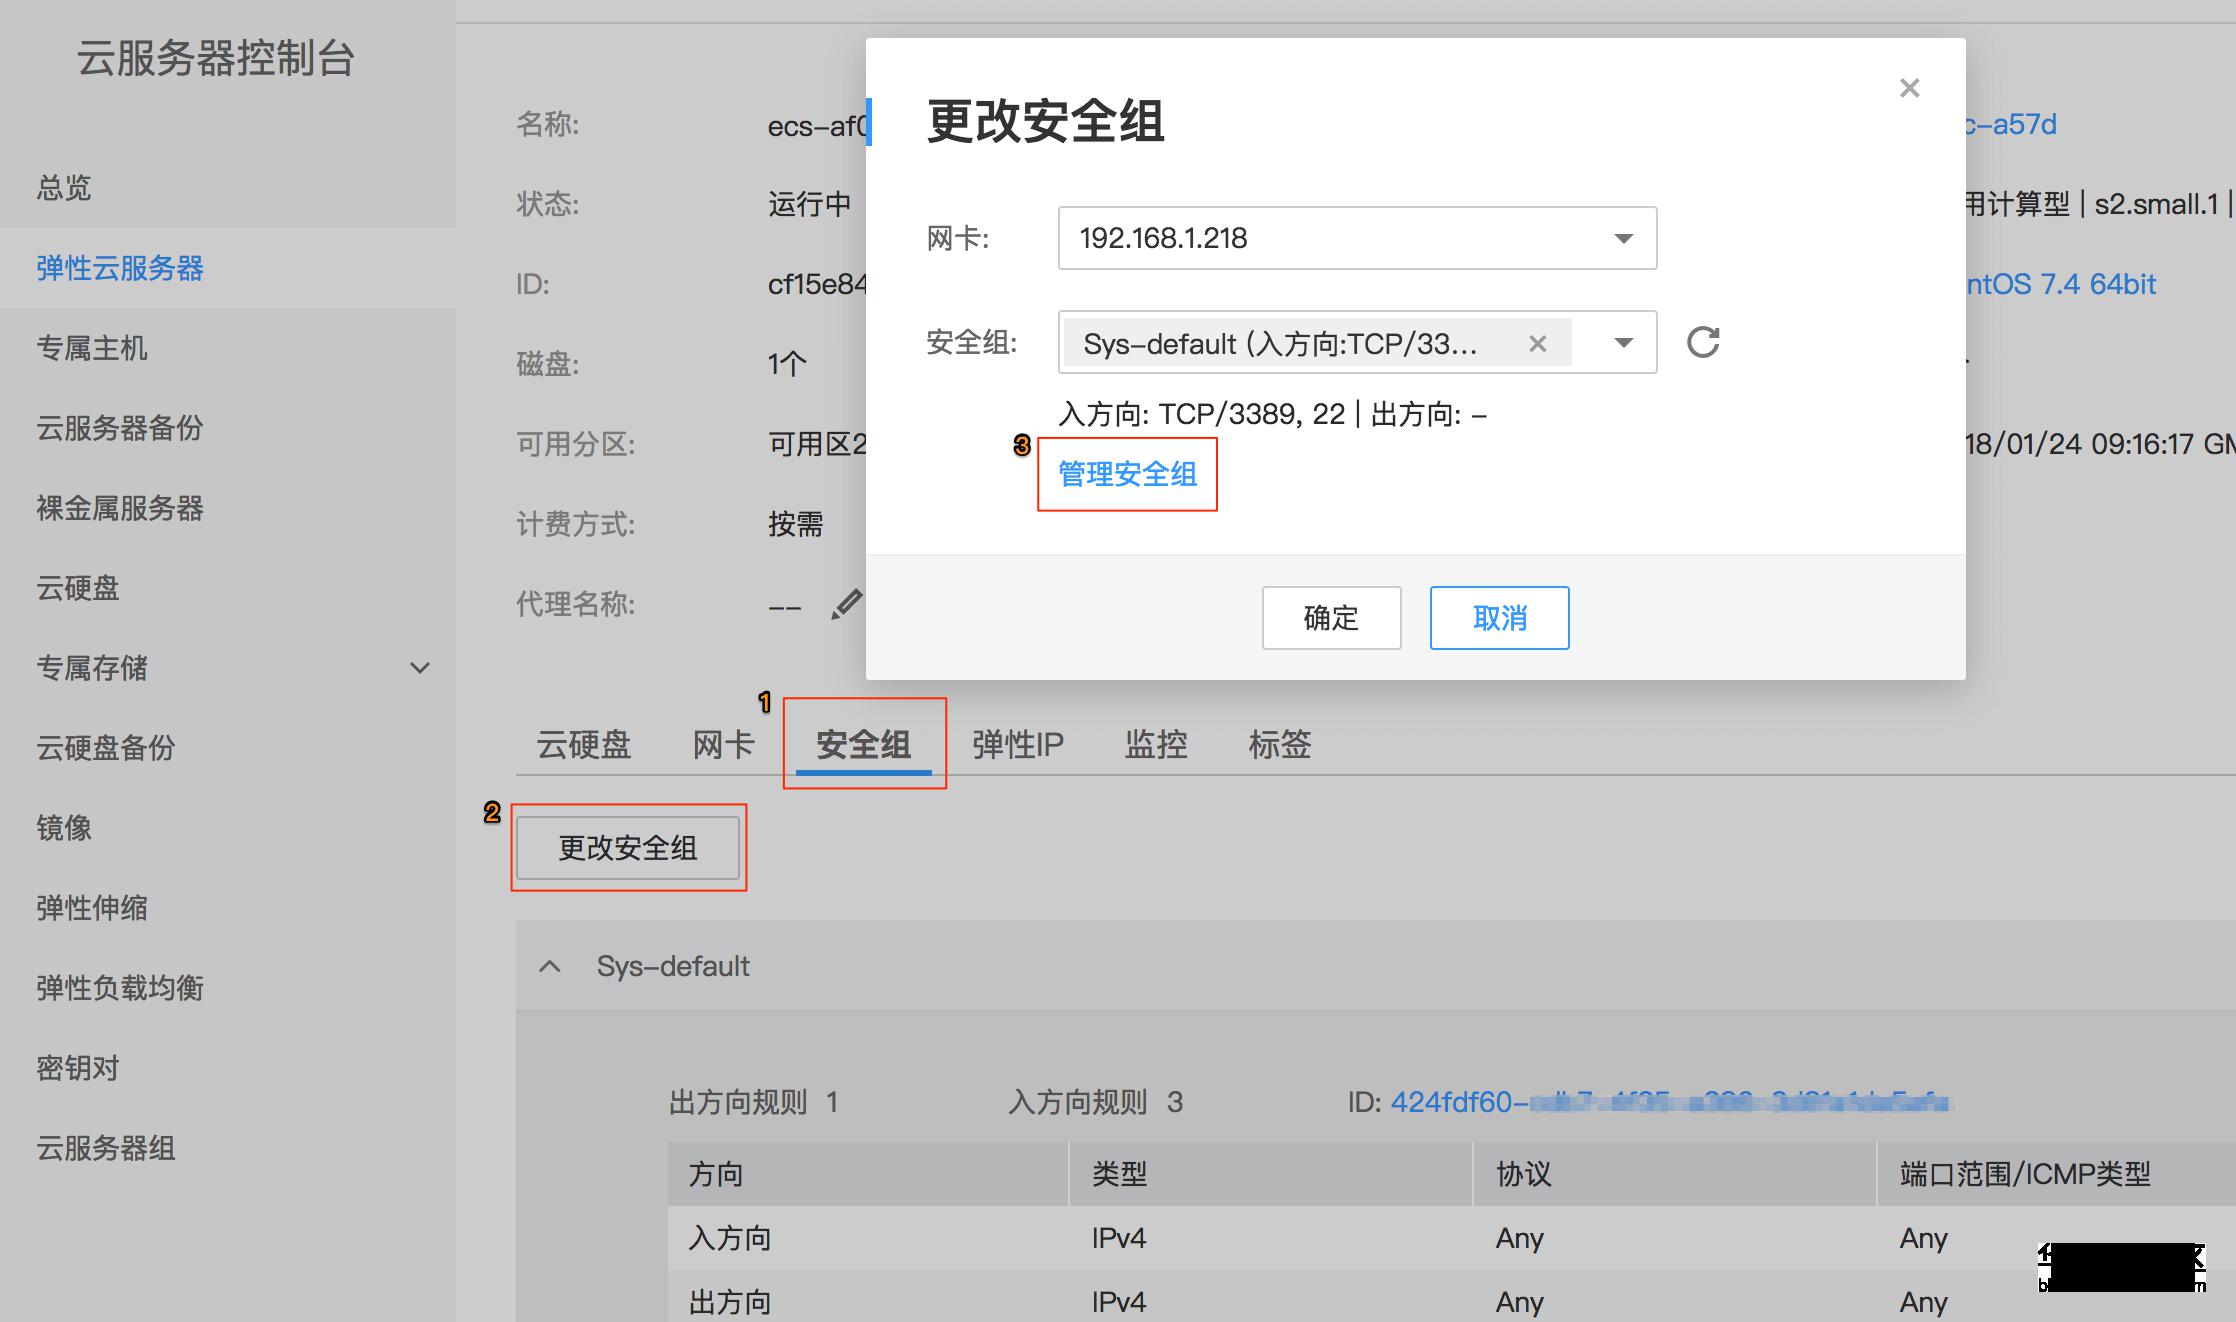The image size is (2236, 1322).
Task: Go to 总览 in the sidebar
Action: (x=64, y=188)
